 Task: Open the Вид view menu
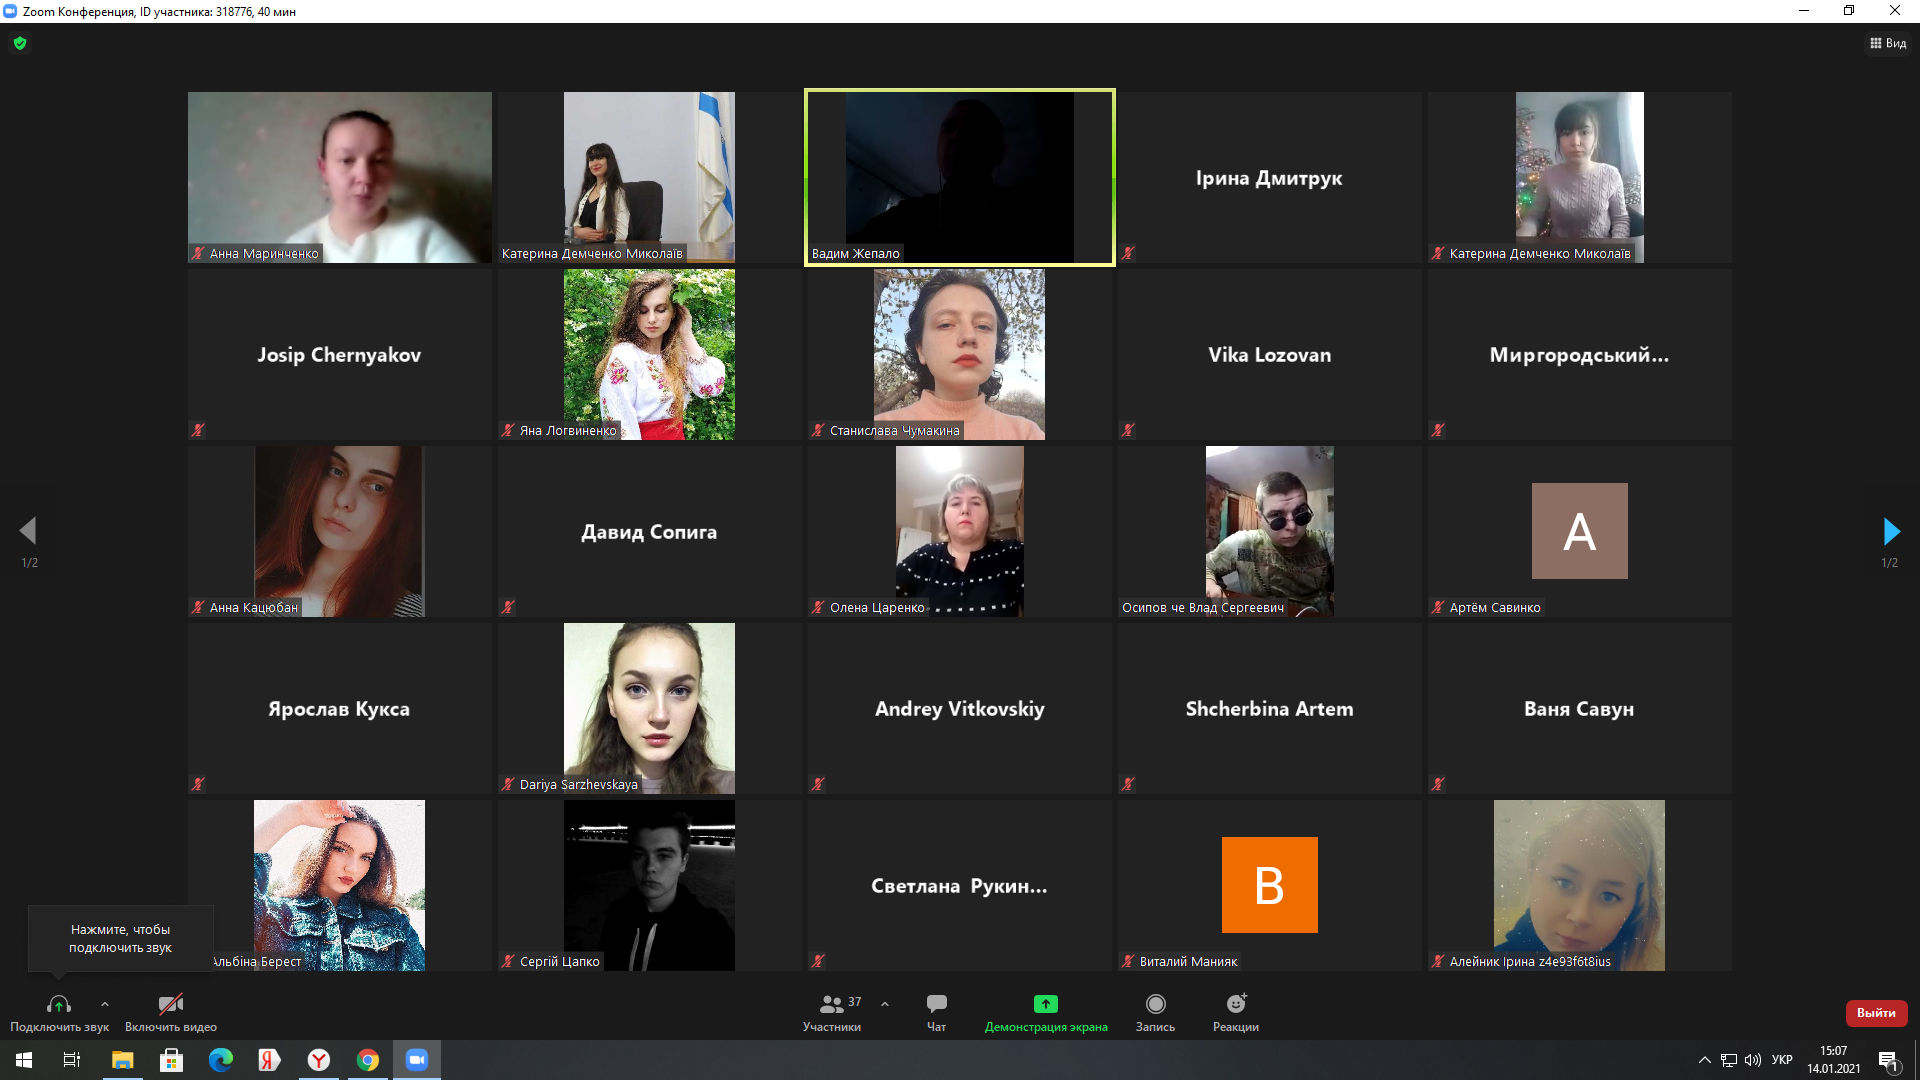1888,43
